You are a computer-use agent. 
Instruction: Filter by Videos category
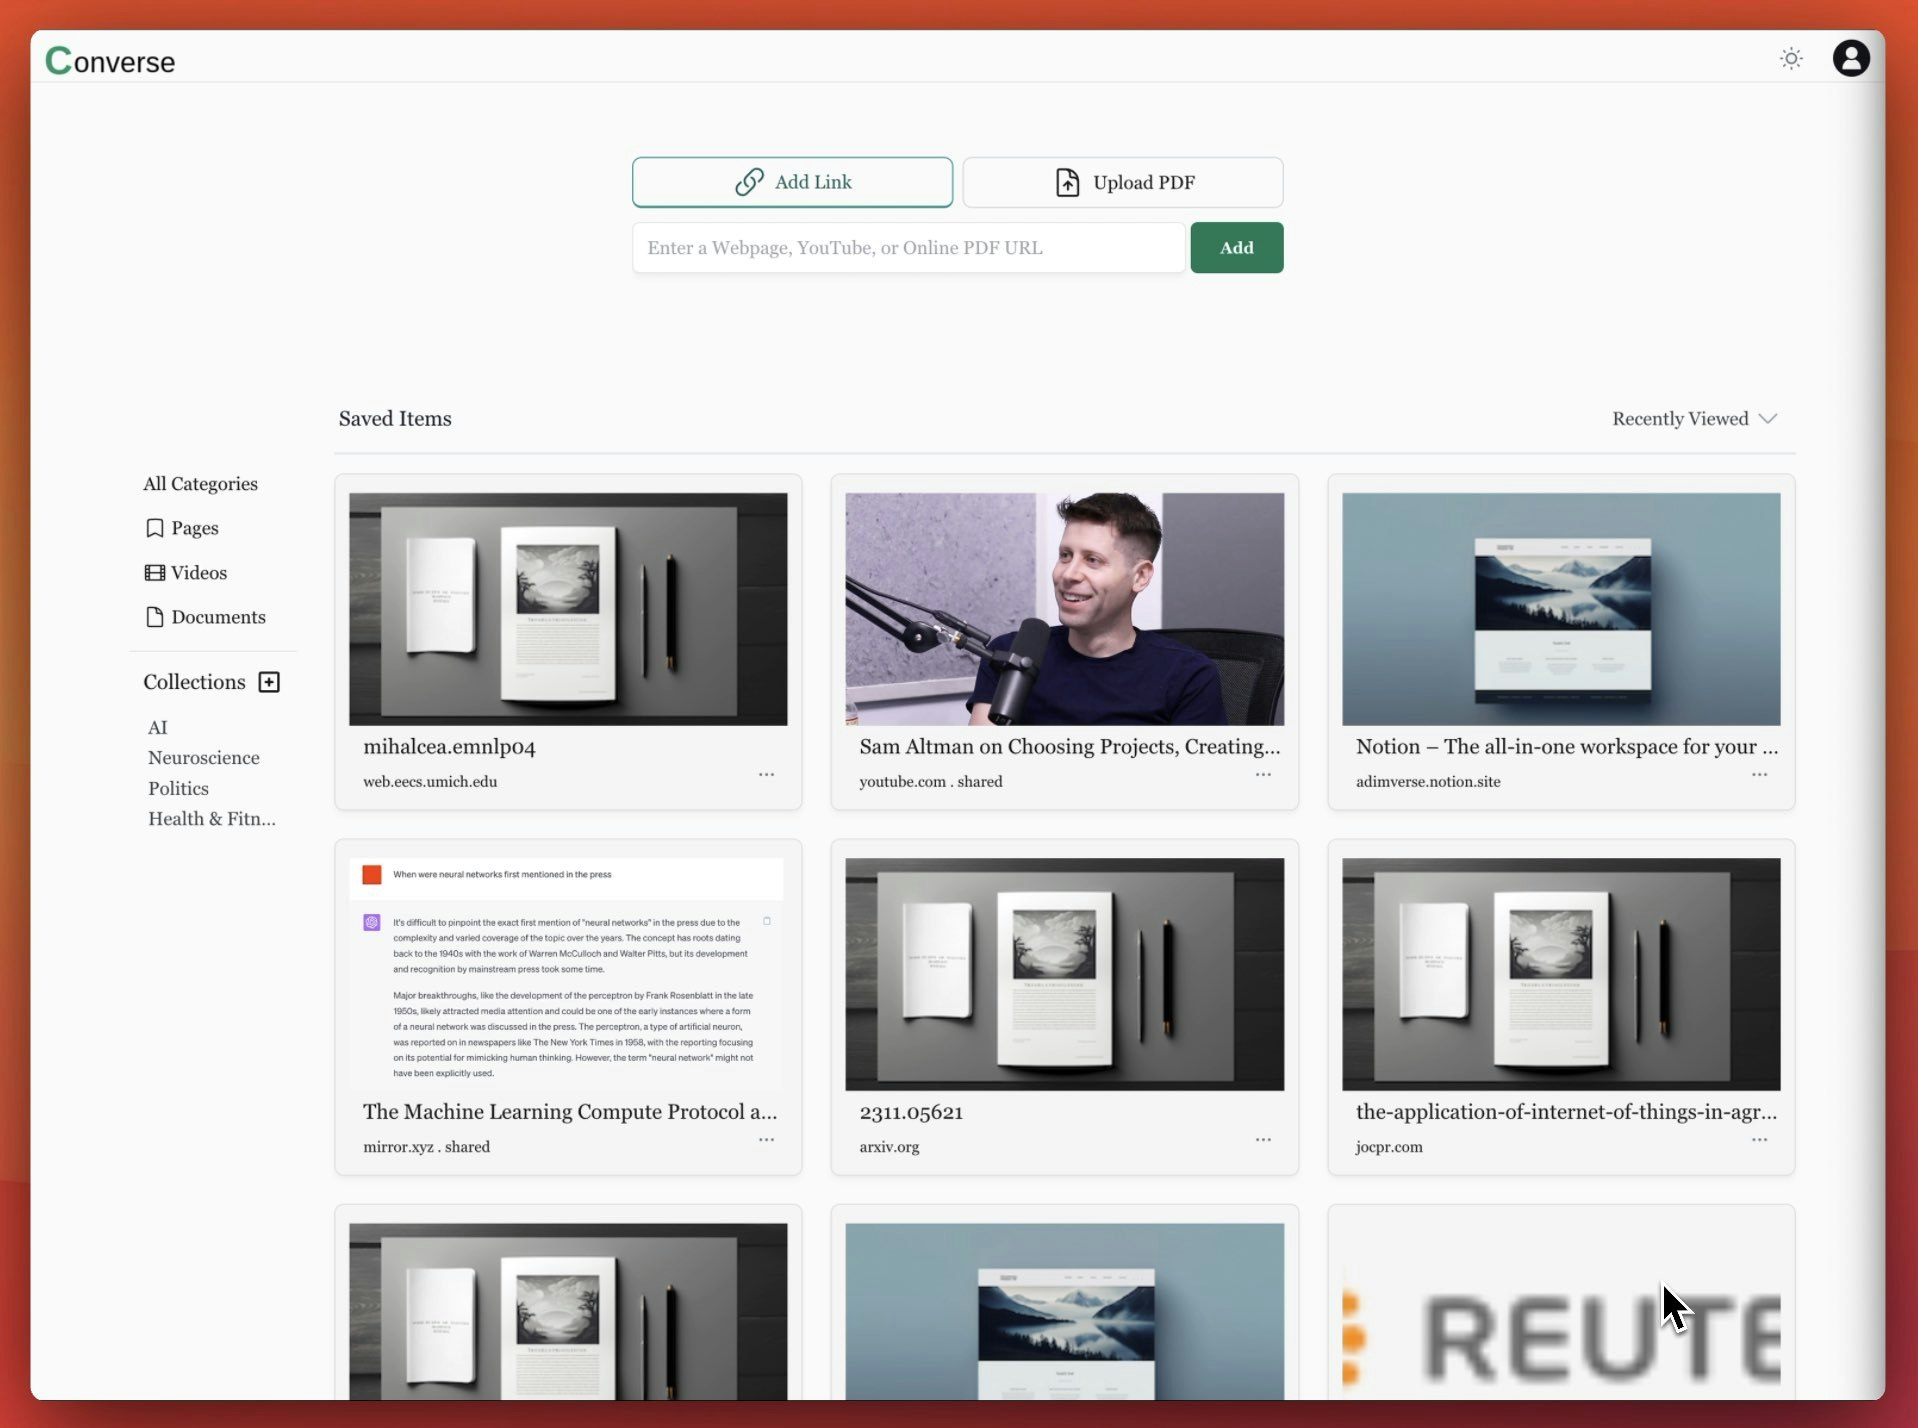click(186, 573)
